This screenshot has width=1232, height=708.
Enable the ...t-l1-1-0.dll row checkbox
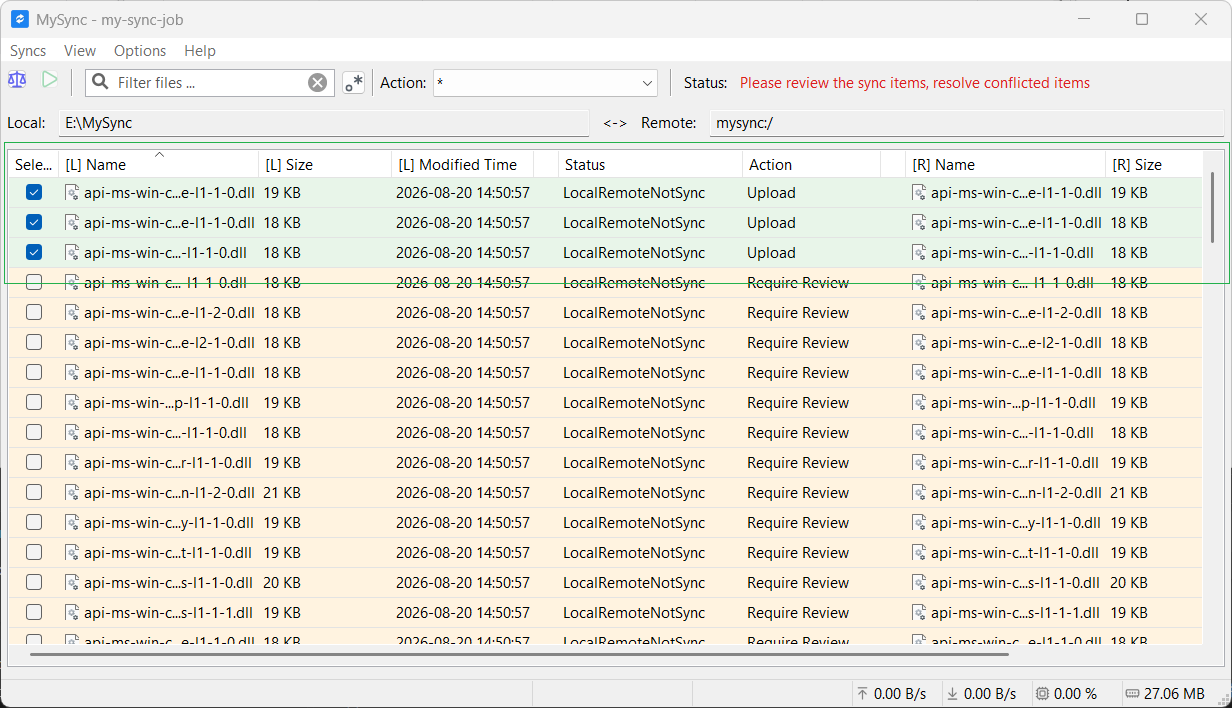[34, 553]
